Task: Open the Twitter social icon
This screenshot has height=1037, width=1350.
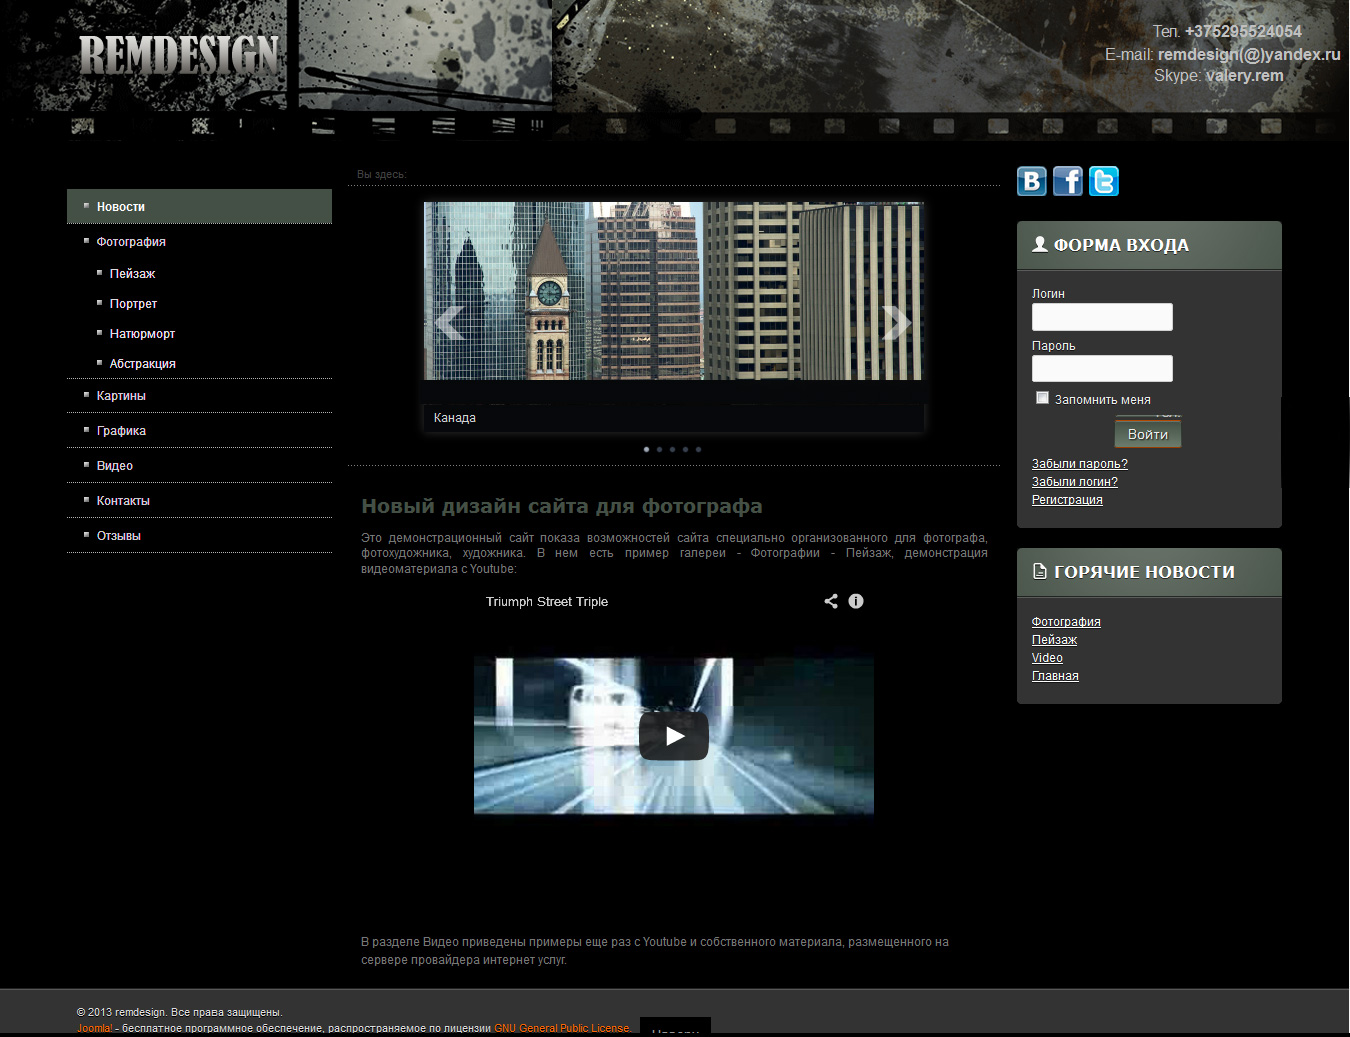Action: click(1104, 181)
